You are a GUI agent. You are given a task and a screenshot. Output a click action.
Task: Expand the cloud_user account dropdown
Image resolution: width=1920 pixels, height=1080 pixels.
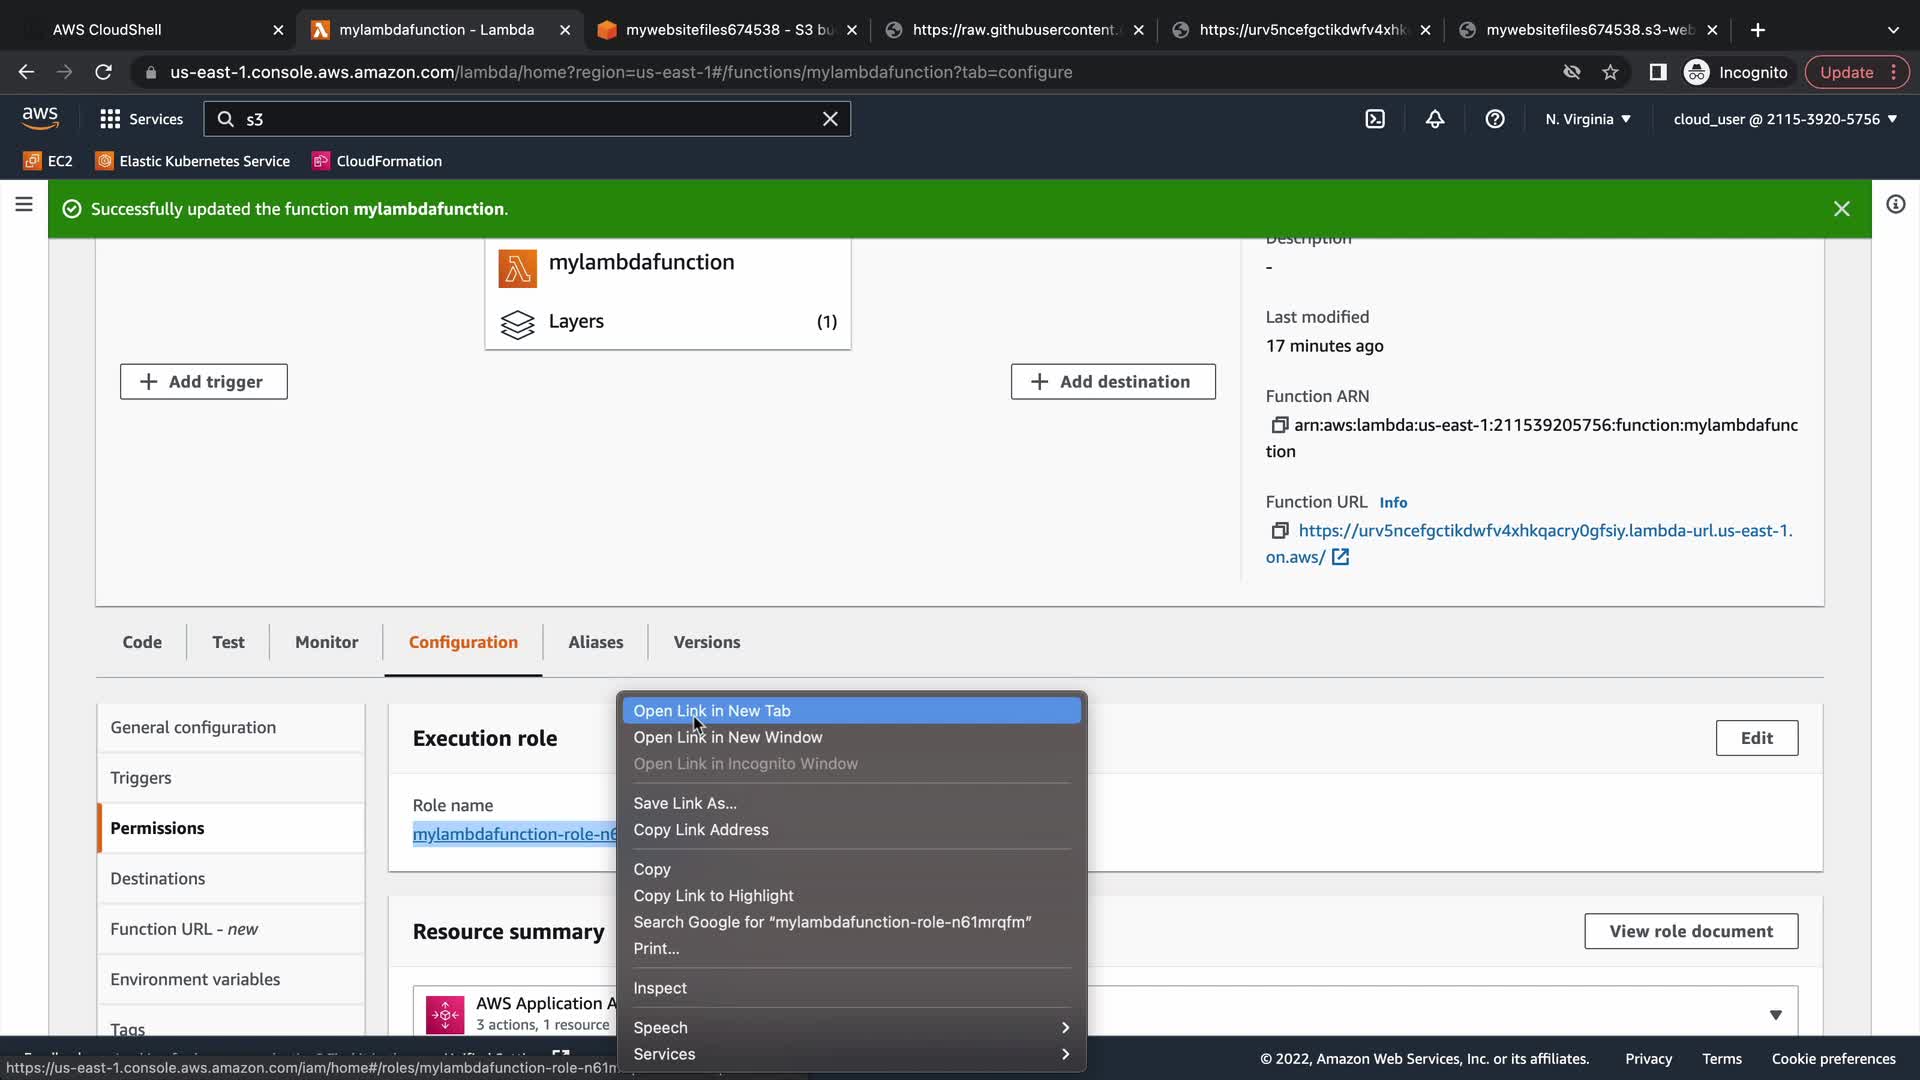[x=1785, y=119]
